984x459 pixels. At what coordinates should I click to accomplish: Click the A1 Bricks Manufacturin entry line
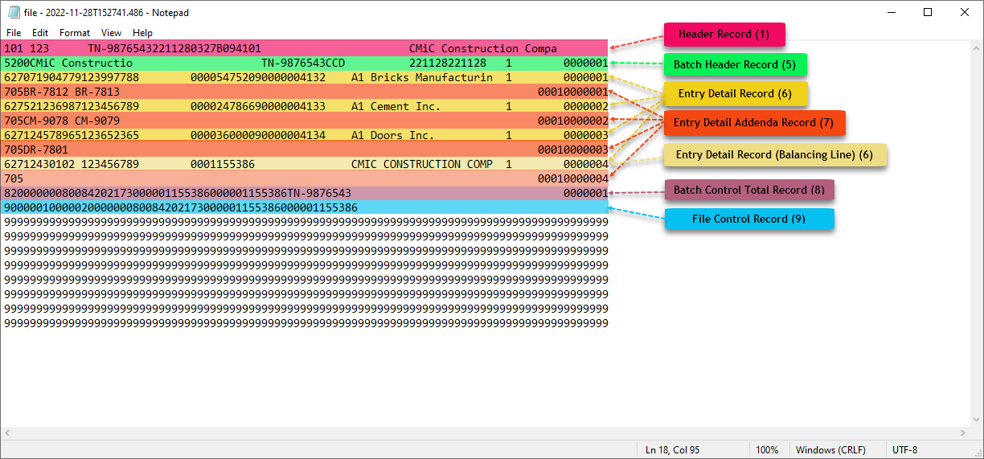304,77
